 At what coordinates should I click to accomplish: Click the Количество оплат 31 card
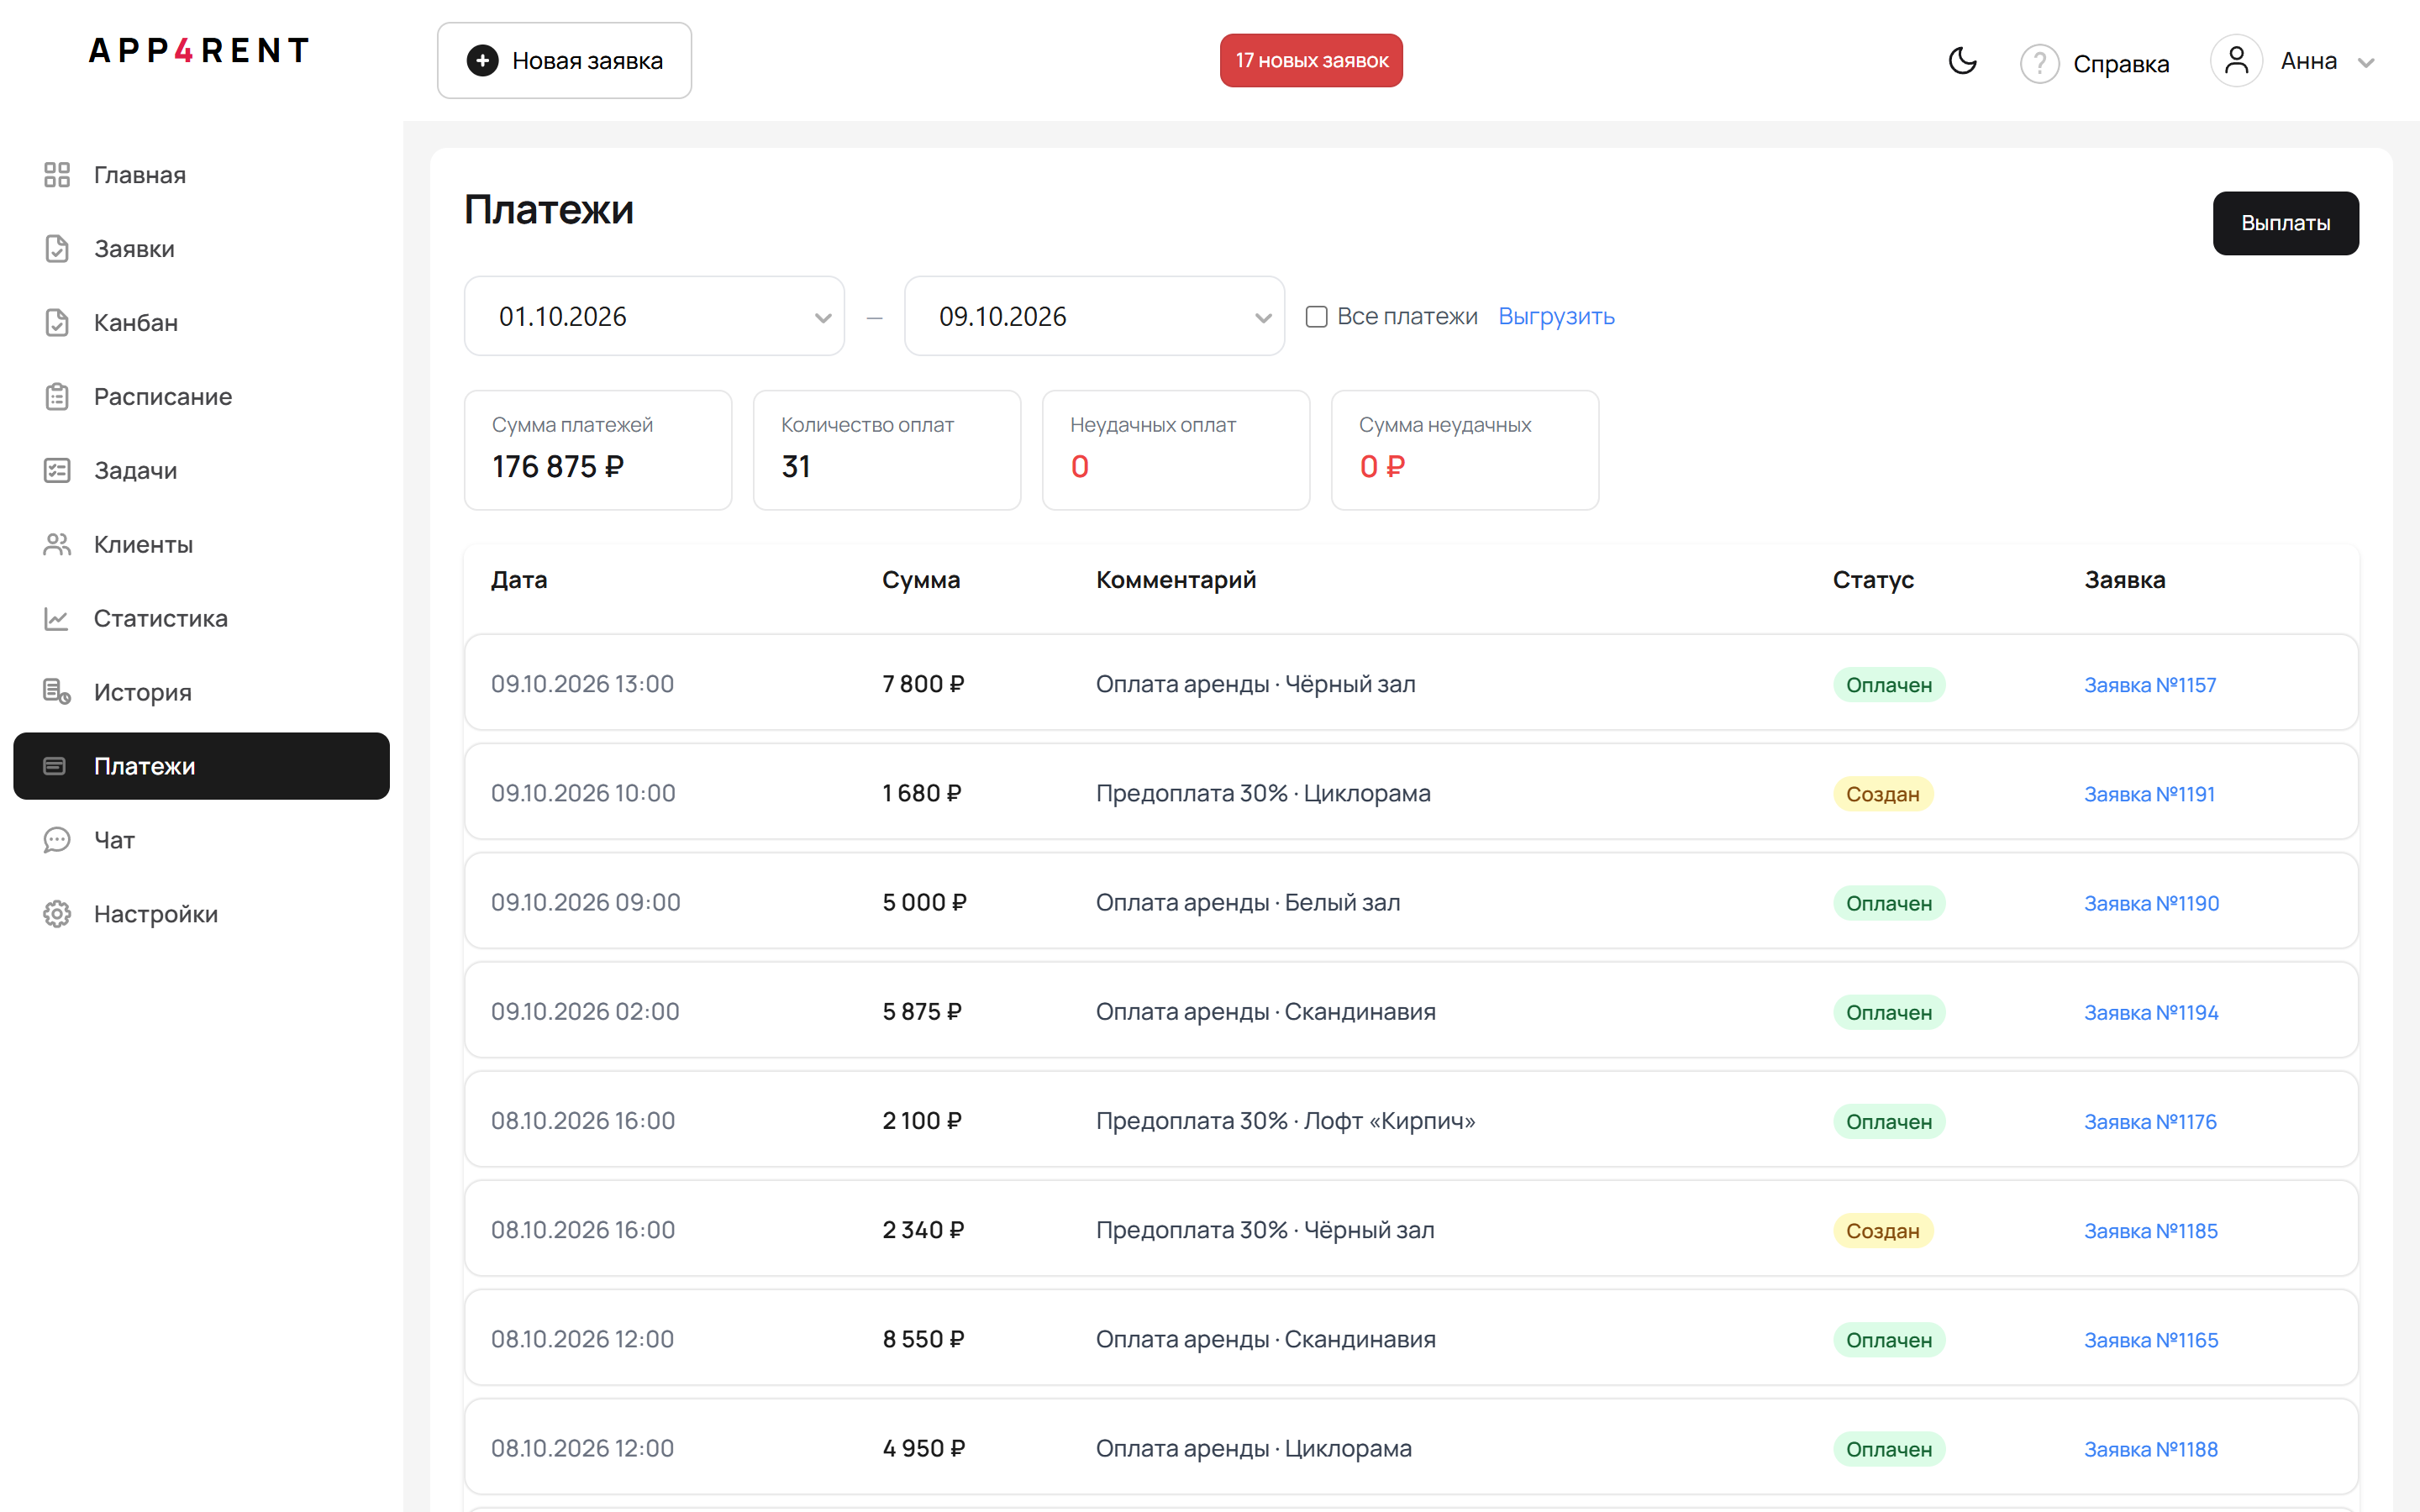coord(887,450)
